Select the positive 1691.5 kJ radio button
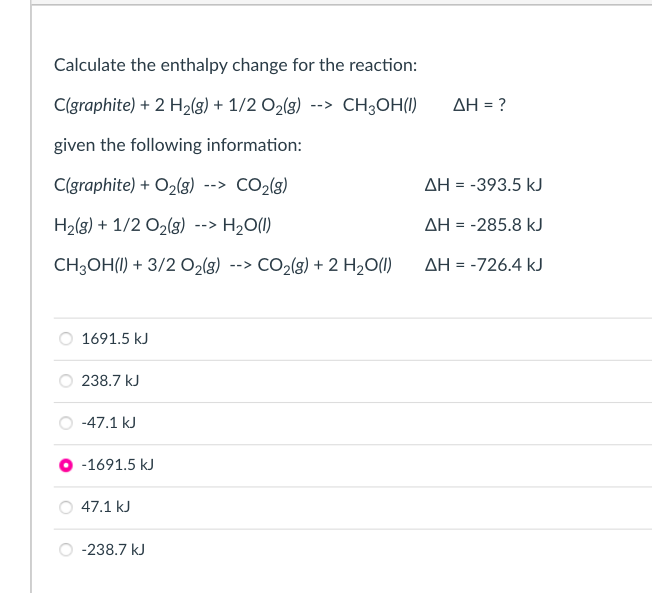 [x=66, y=339]
